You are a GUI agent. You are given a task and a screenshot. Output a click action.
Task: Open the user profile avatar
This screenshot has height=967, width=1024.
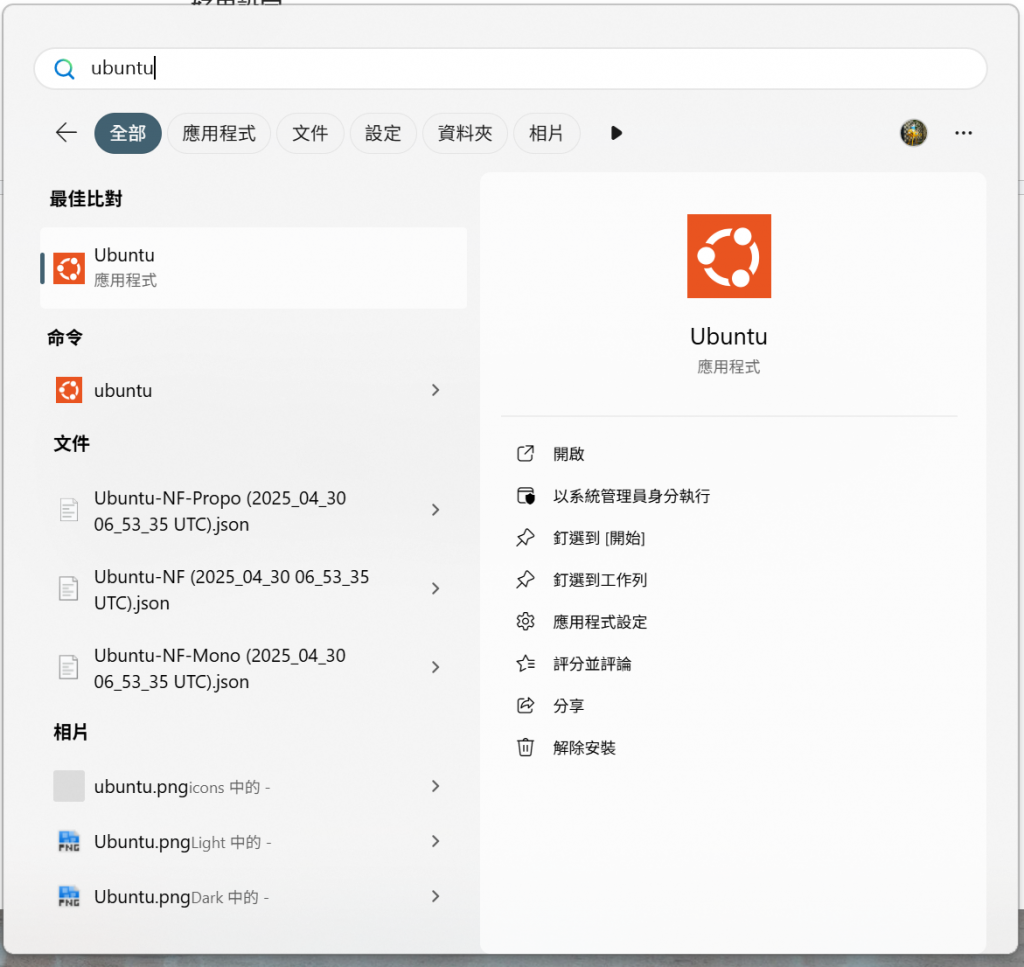914,133
